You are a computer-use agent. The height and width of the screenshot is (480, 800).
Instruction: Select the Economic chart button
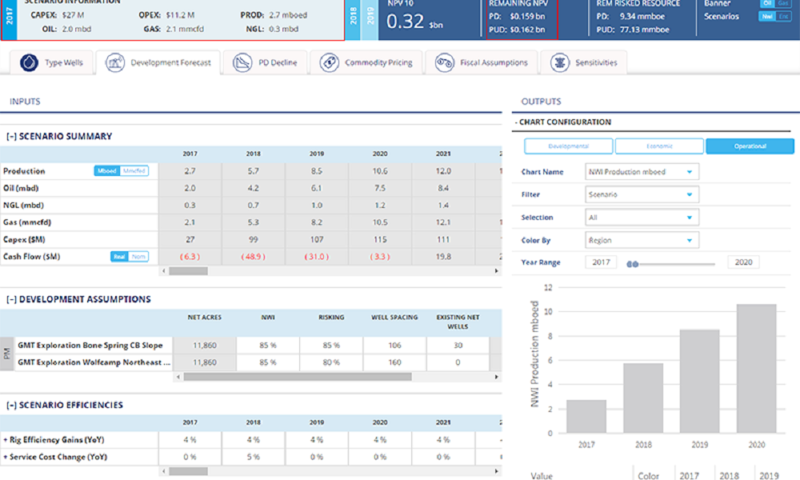point(659,146)
